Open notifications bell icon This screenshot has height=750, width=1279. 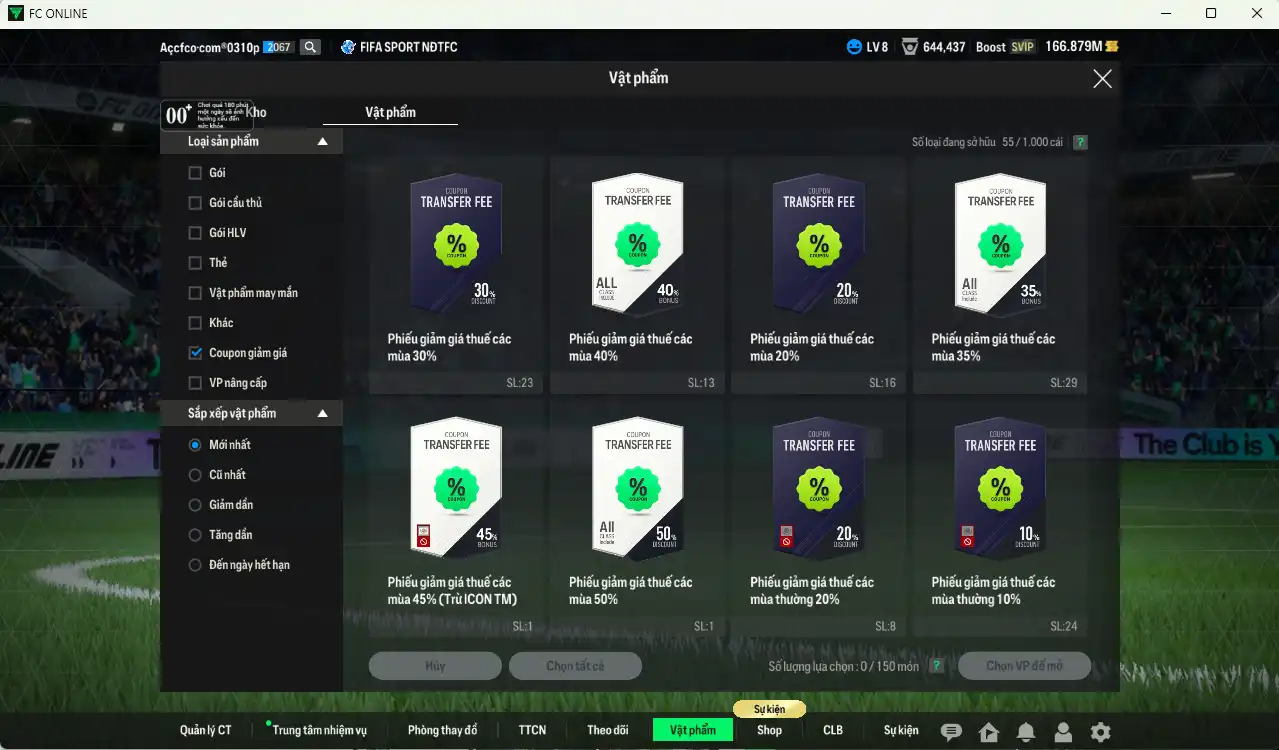[x=1026, y=732]
